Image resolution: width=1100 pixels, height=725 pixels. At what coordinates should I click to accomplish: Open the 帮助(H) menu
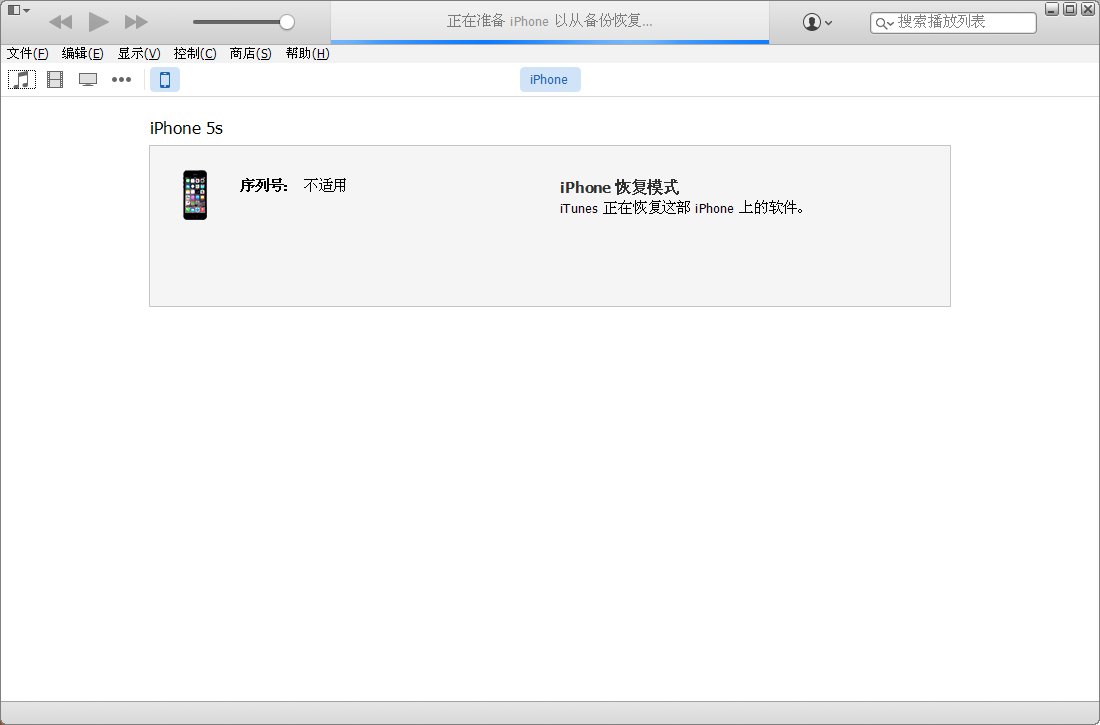[307, 54]
